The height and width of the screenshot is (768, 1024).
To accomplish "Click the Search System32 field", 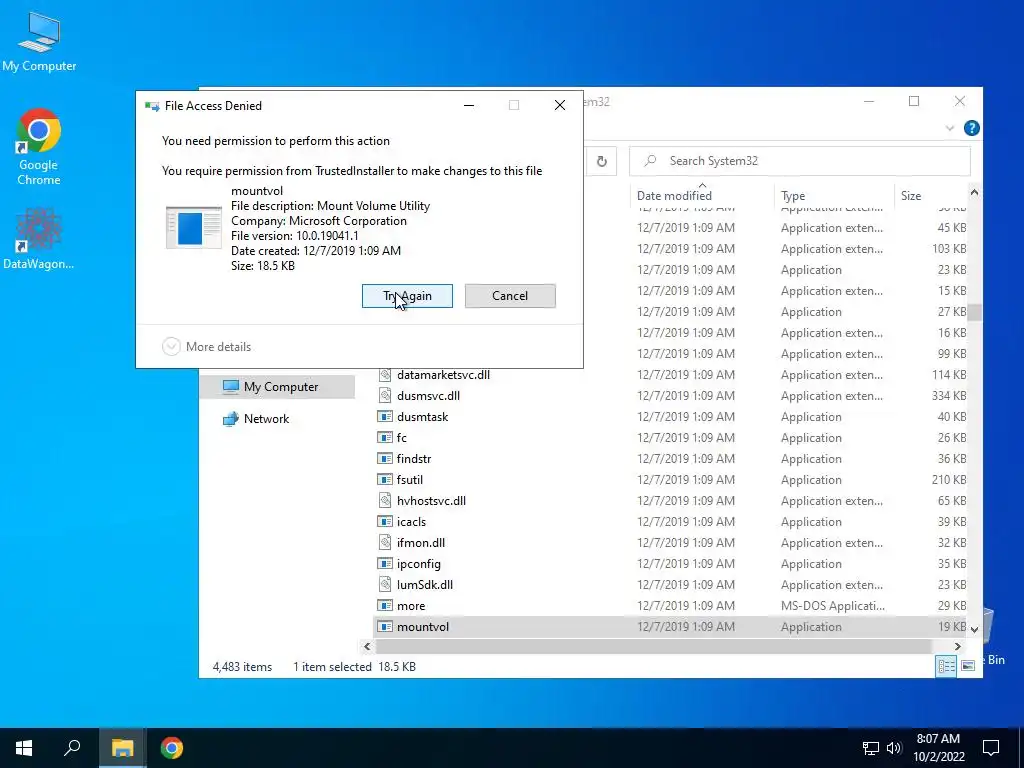I will point(799,161).
